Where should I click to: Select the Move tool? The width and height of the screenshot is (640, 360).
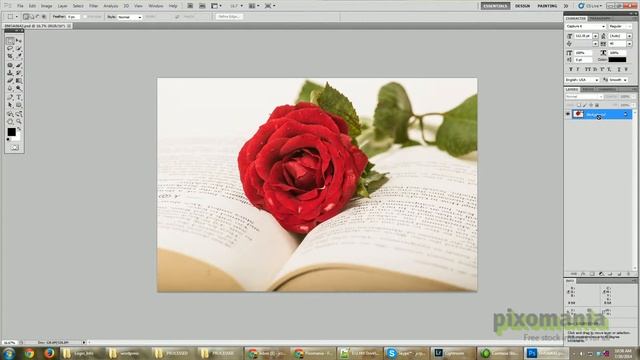(19, 40)
